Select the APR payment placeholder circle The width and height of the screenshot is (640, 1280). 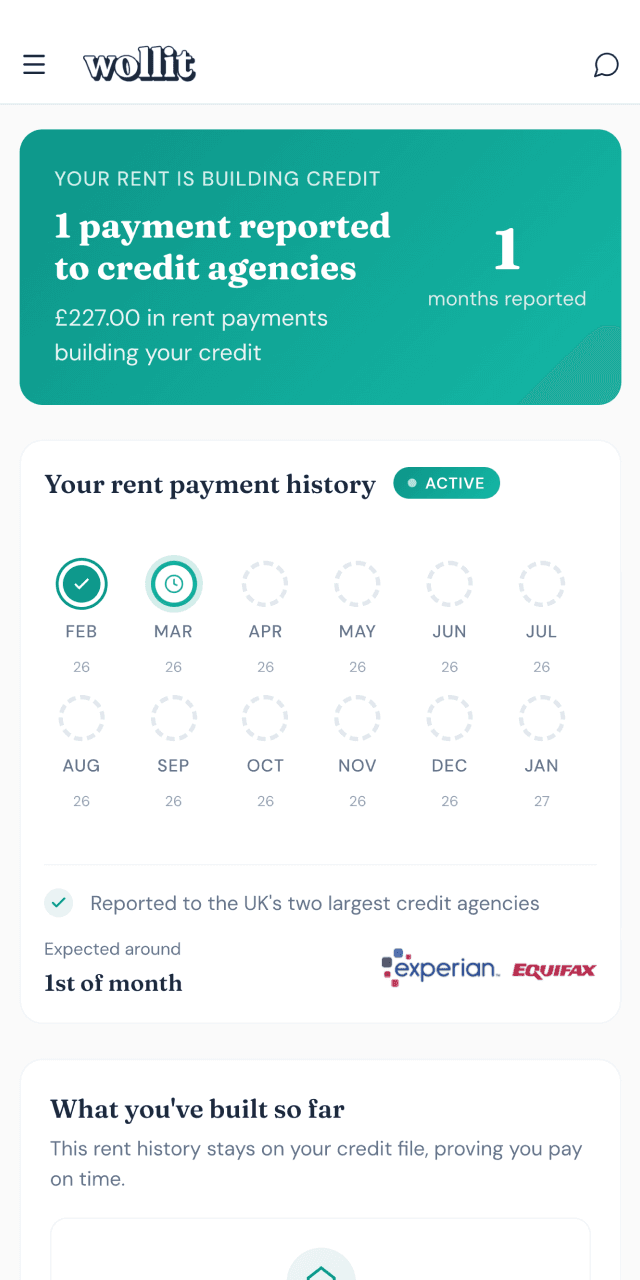pyautogui.click(x=265, y=583)
